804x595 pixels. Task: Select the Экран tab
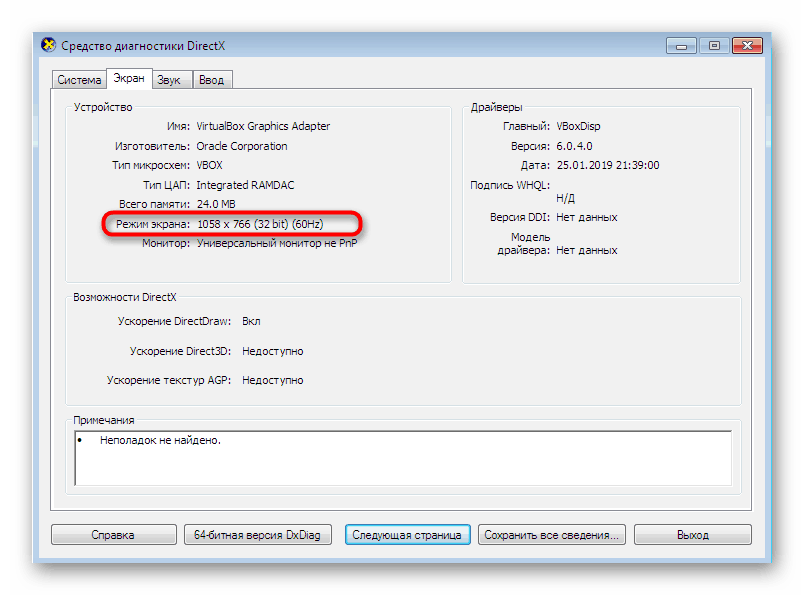(x=129, y=78)
